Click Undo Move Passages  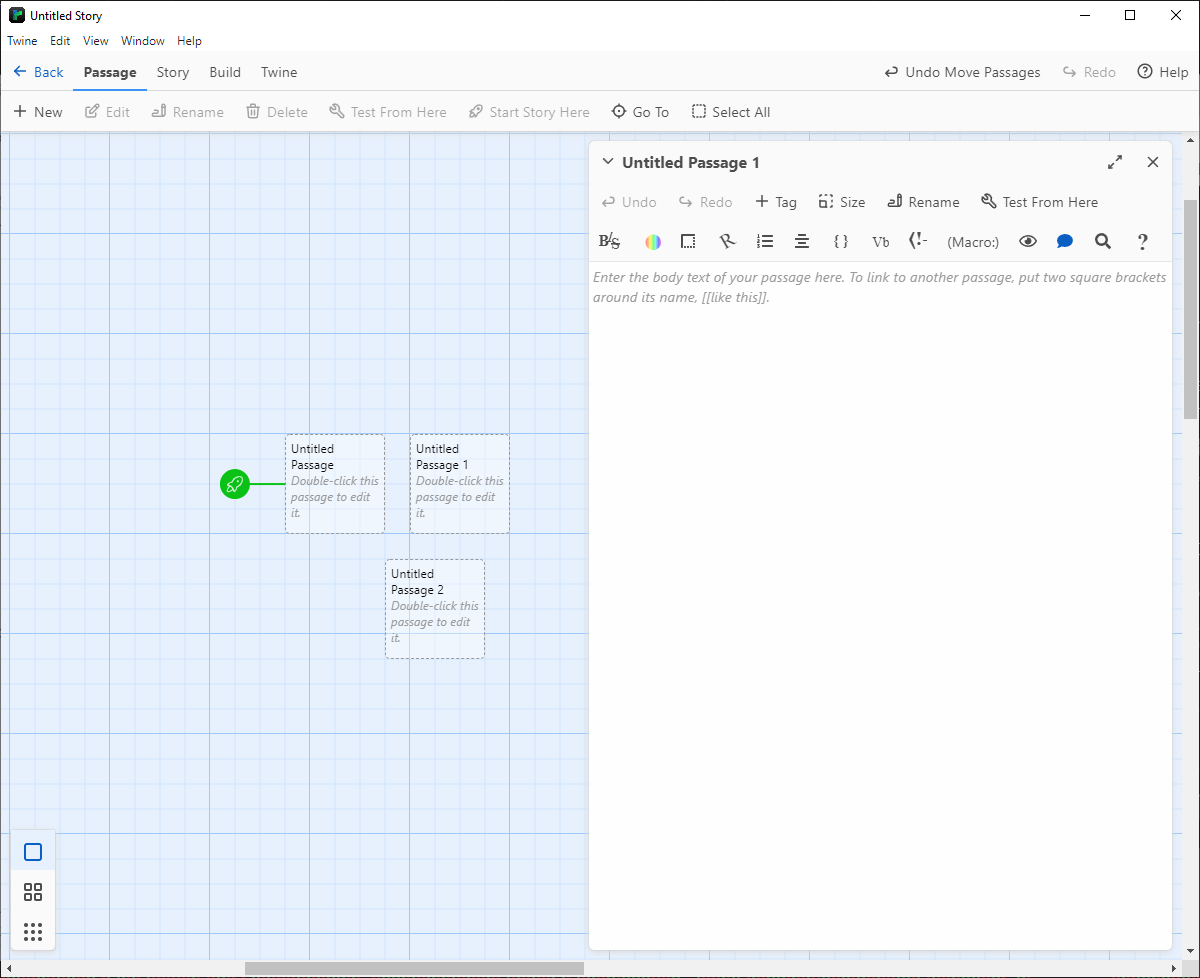click(963, 72)
